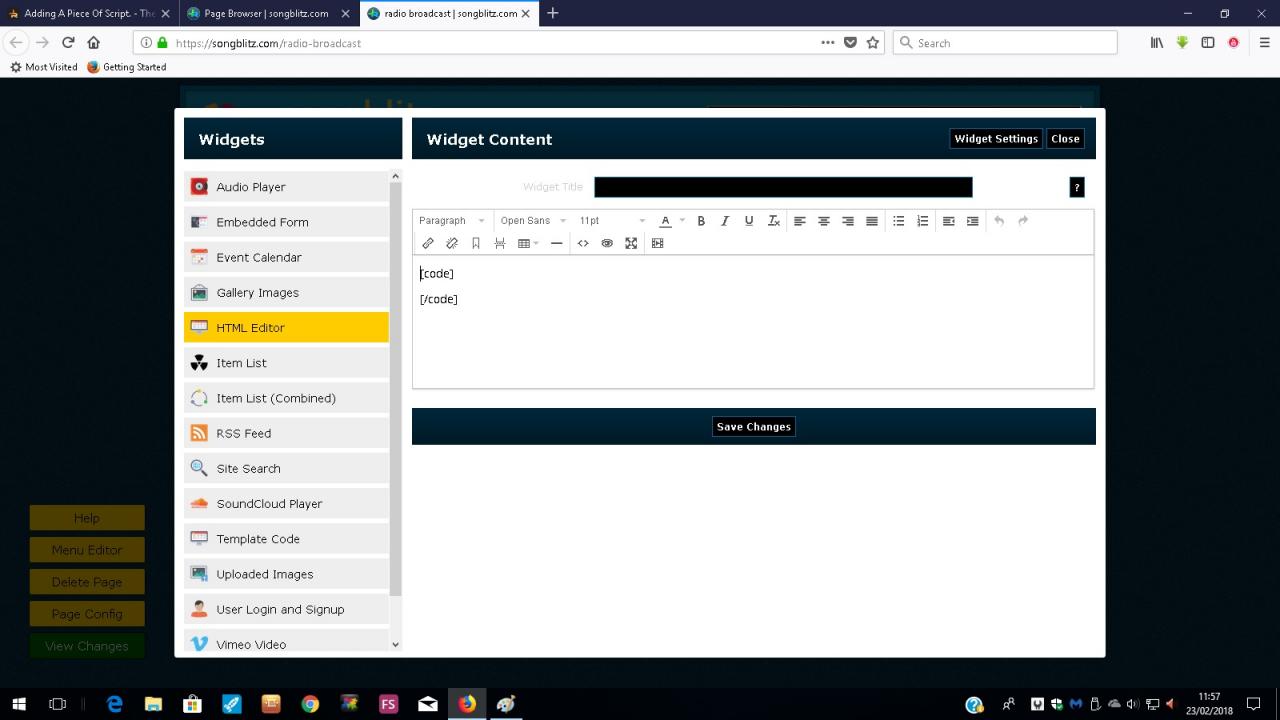
Task: Click the bullet list icon
Action: click(899, 221)
